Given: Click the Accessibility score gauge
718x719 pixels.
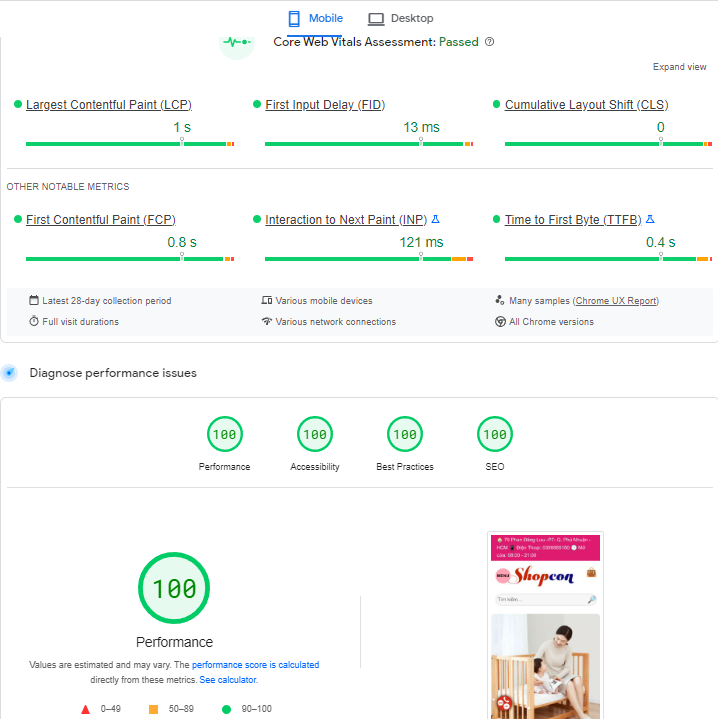Looking at the screenshot, I should coord(315,435).
